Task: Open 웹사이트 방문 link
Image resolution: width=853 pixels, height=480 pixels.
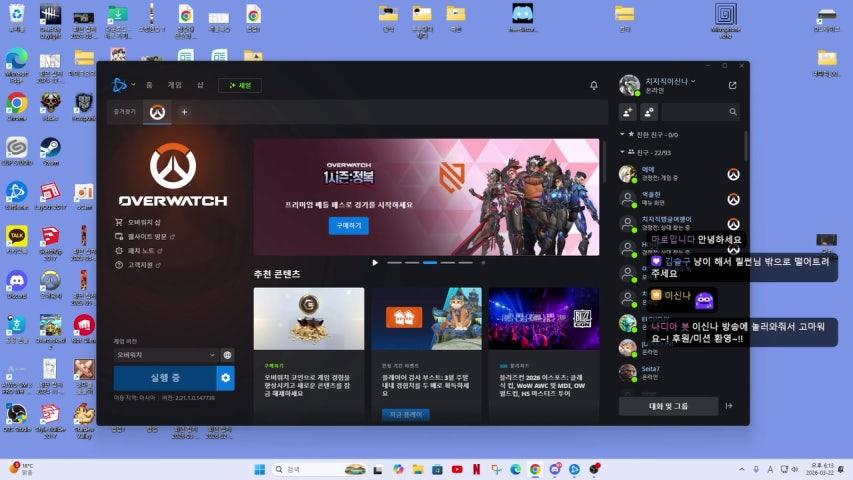Action: tap(145, 236)
